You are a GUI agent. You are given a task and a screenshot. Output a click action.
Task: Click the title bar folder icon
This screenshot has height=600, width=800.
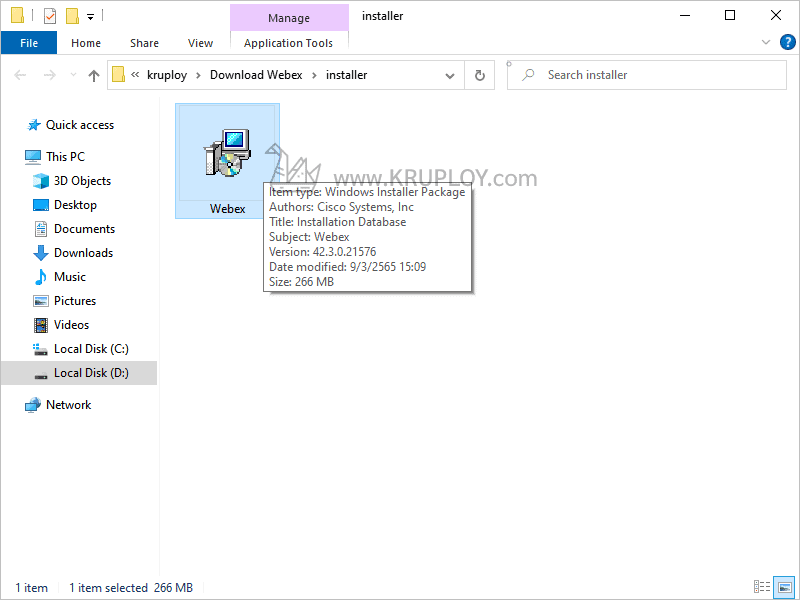tap(17, 15)
